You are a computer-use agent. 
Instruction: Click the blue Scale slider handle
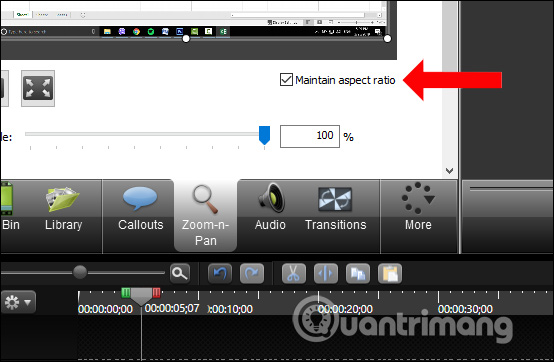coord(264,135)
